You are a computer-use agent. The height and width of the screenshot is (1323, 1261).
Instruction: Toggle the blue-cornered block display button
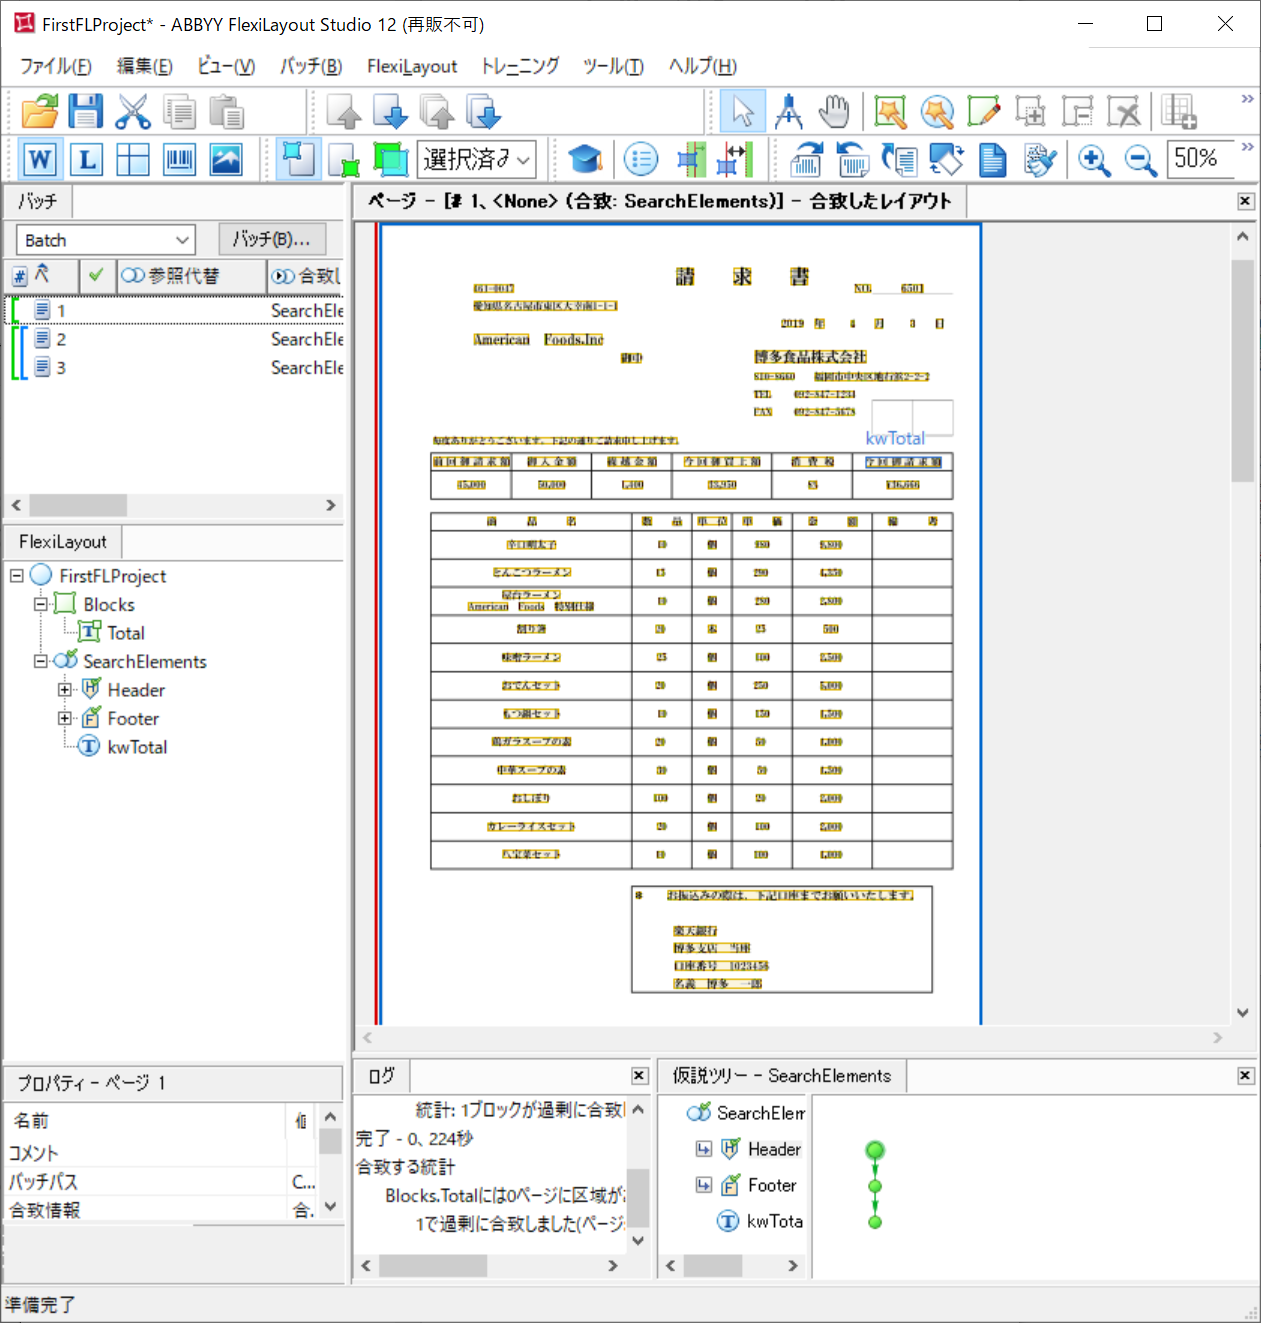(298, 159)
